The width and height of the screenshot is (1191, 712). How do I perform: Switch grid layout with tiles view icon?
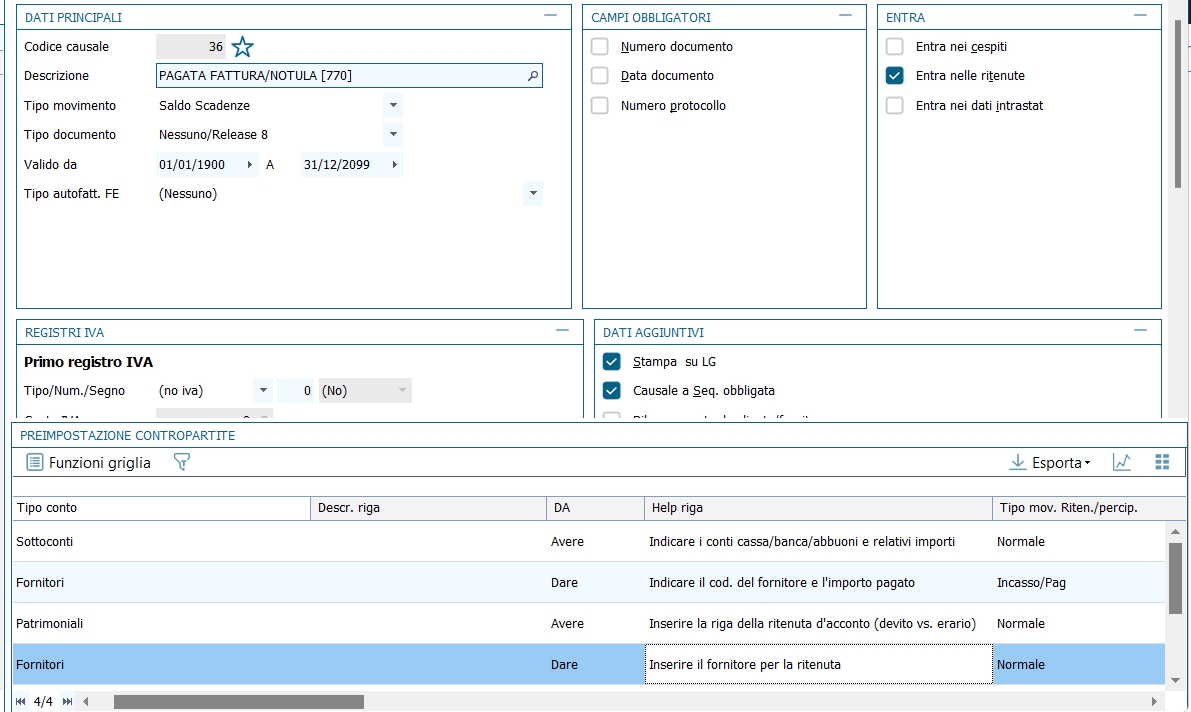[x=1161, y=462]
